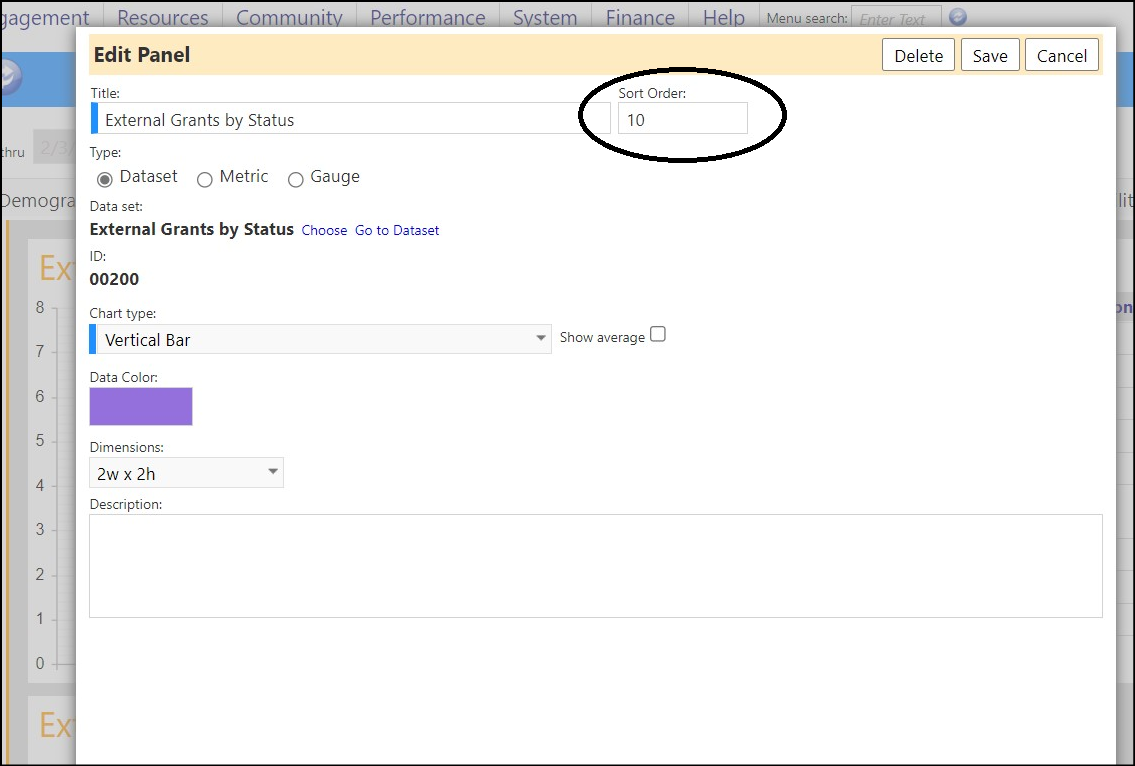The width and height of the screenshot is (1135, 766).
Task: Open the System menu
Action: click(545, 17)
